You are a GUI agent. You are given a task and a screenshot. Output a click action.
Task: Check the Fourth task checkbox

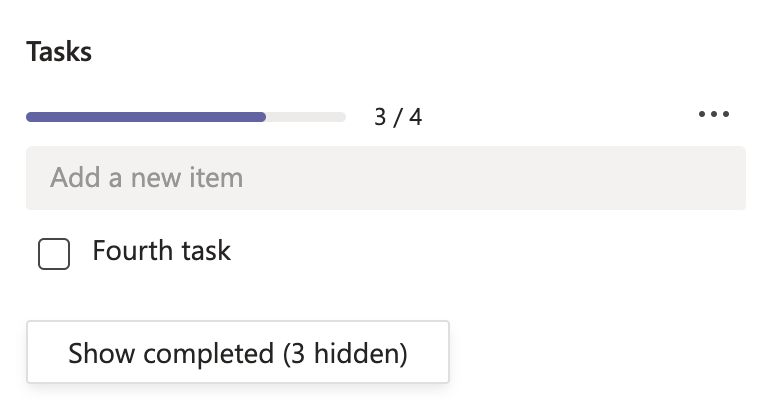point(54,254)
